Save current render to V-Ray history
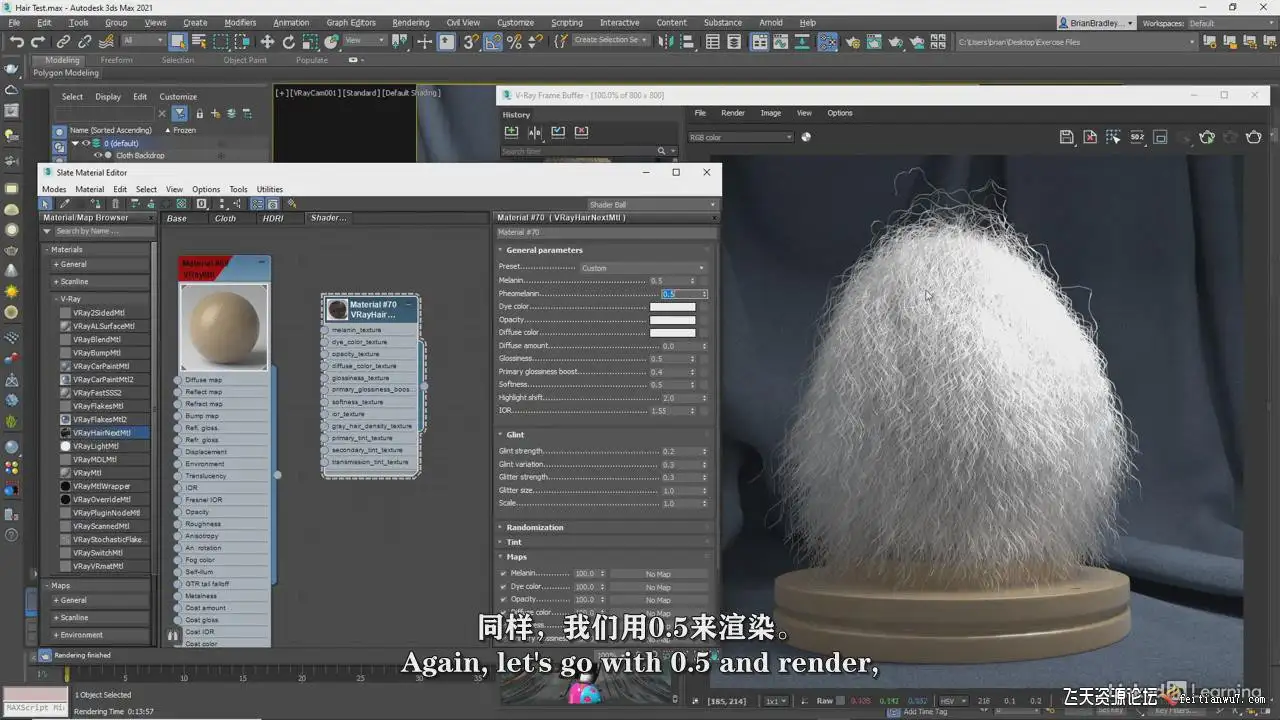The width and height of the screenshot is (1280, 720). point(511,132)
